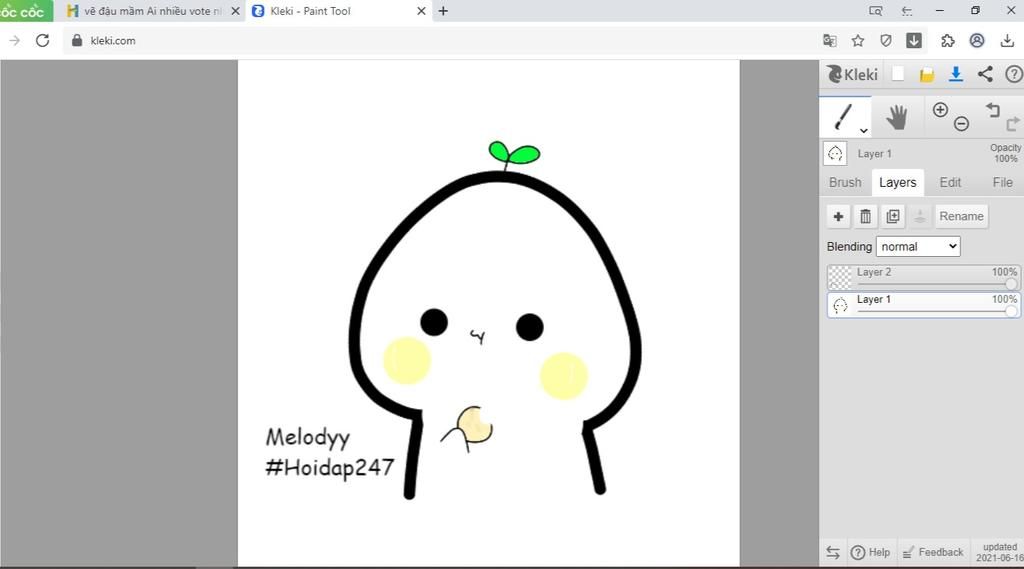The image size is (1024, 569).
Task: Click Layer 2 opacity slider handle
Action: 1011,284
